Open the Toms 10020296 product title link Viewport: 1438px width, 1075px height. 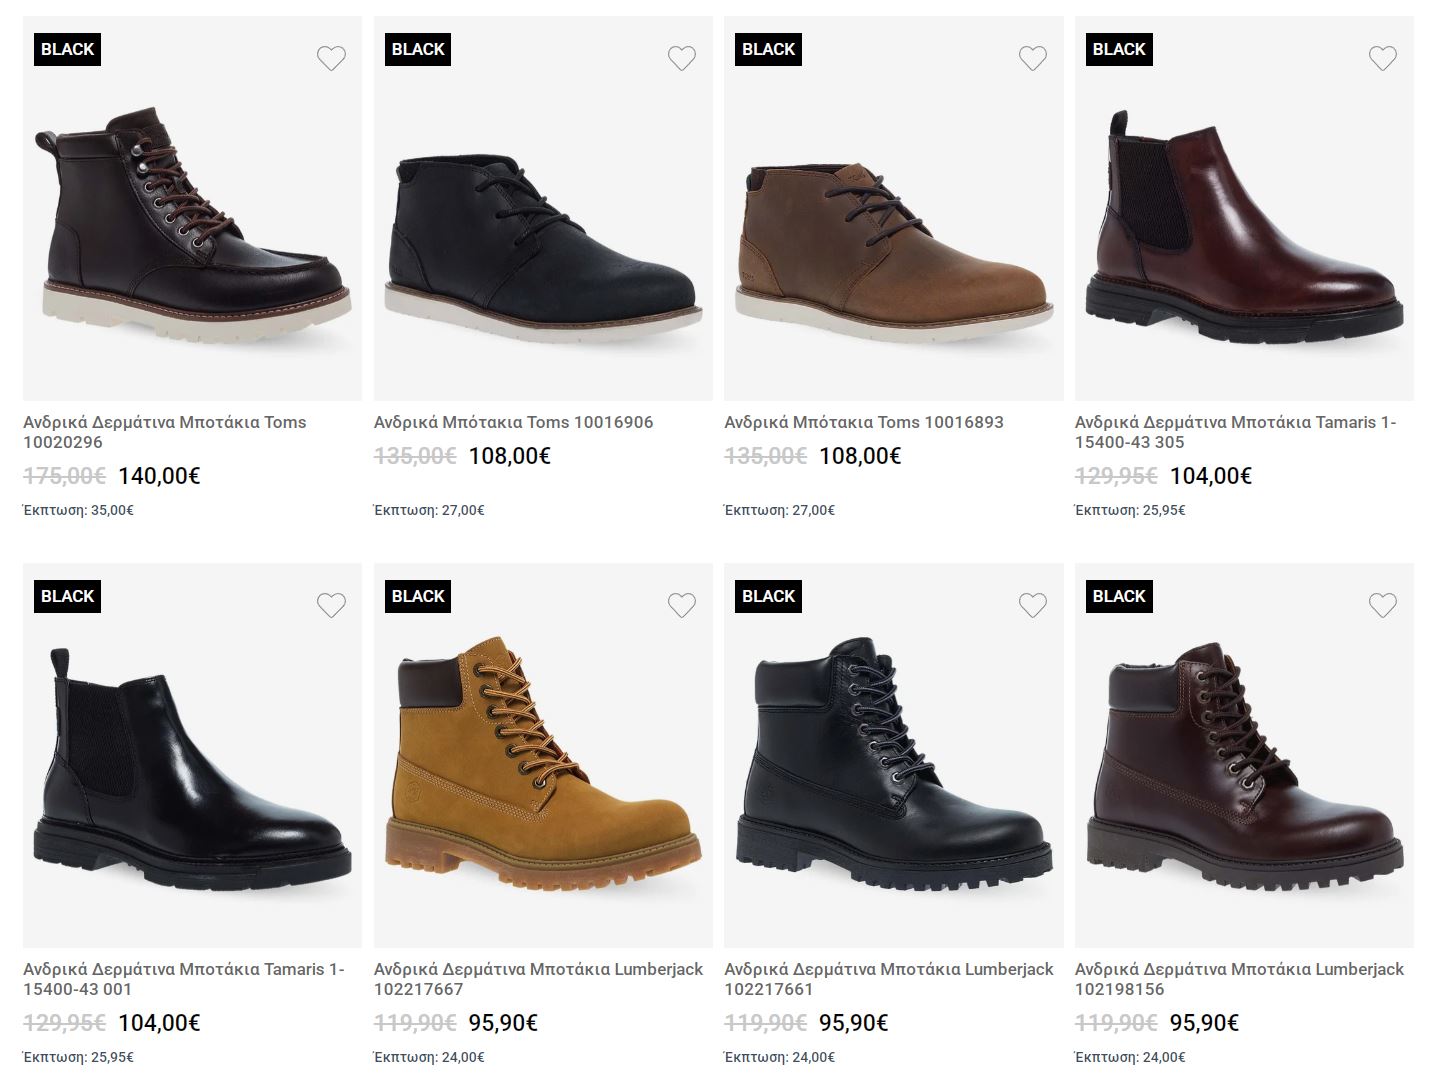[x=164, y=432]
